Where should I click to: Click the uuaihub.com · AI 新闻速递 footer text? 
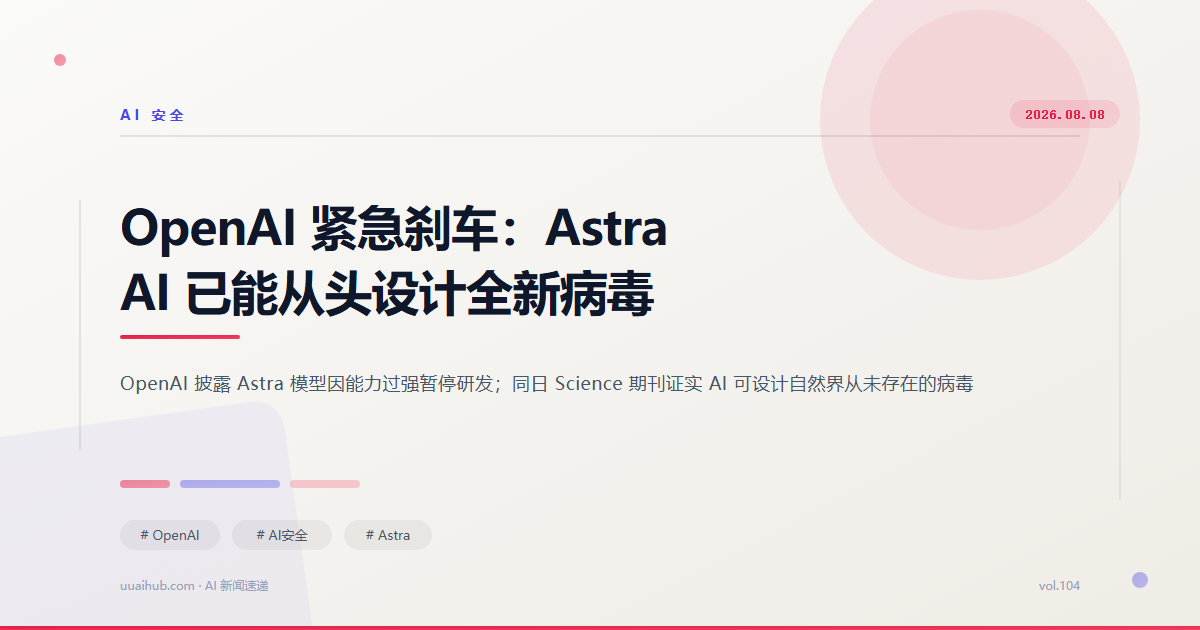pos(194,585)
